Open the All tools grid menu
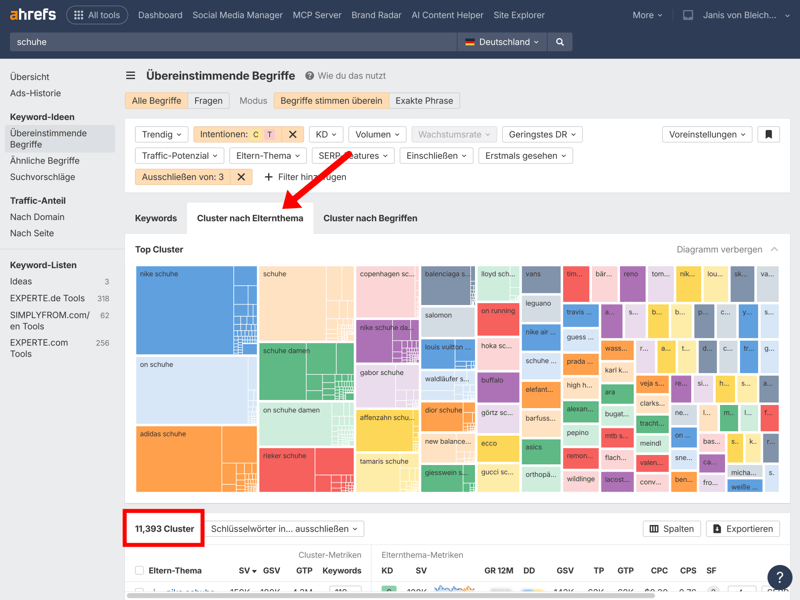The image size is (800, 600). click(97, 15)
